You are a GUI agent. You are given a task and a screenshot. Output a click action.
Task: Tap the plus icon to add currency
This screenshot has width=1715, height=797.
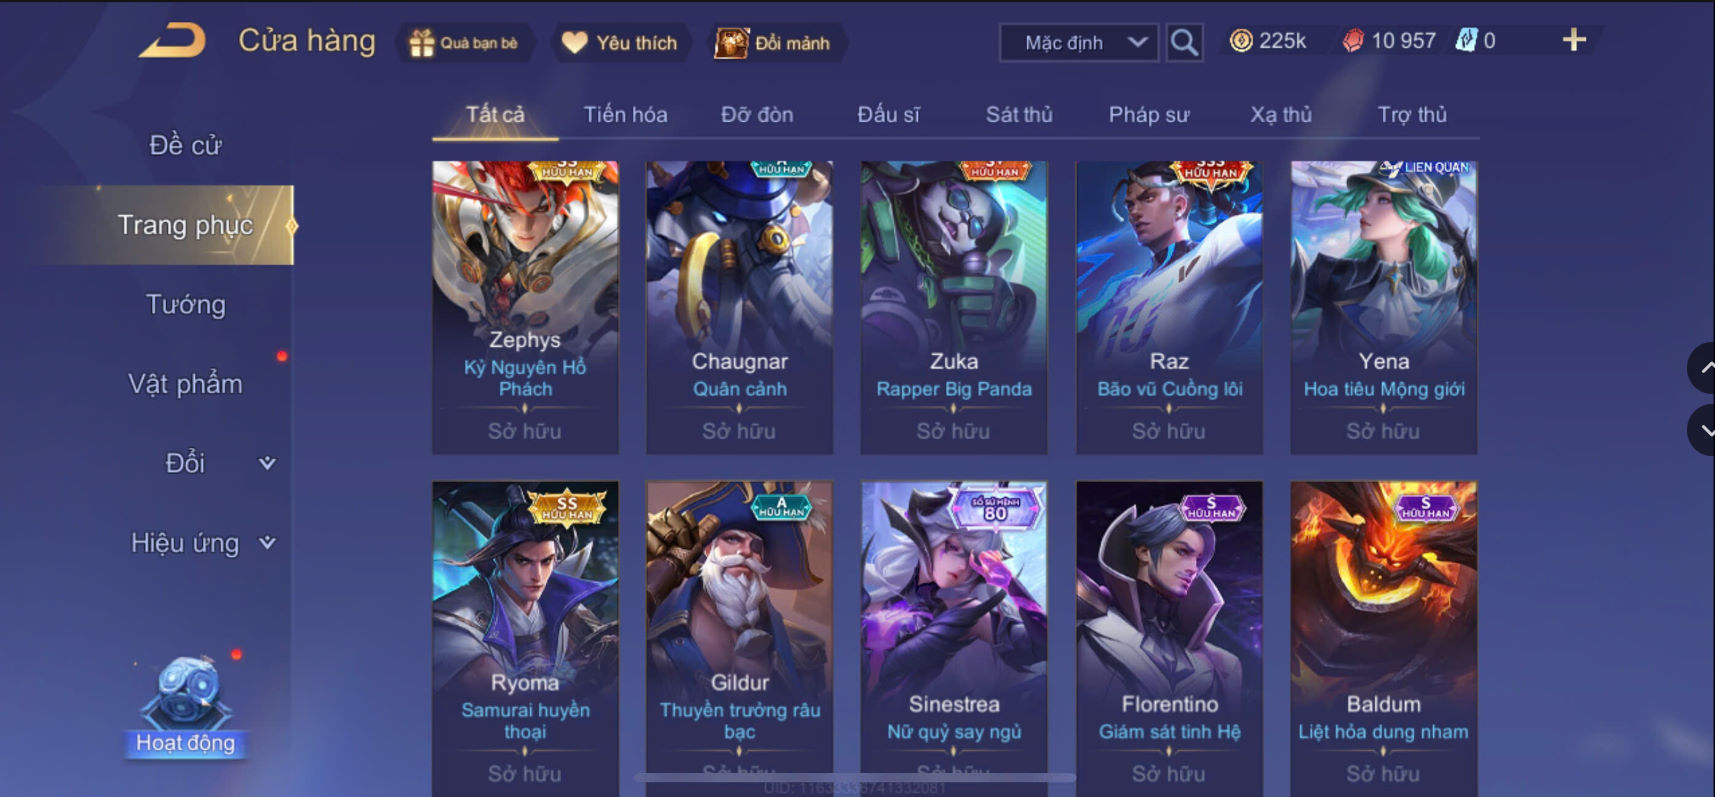1574,40
